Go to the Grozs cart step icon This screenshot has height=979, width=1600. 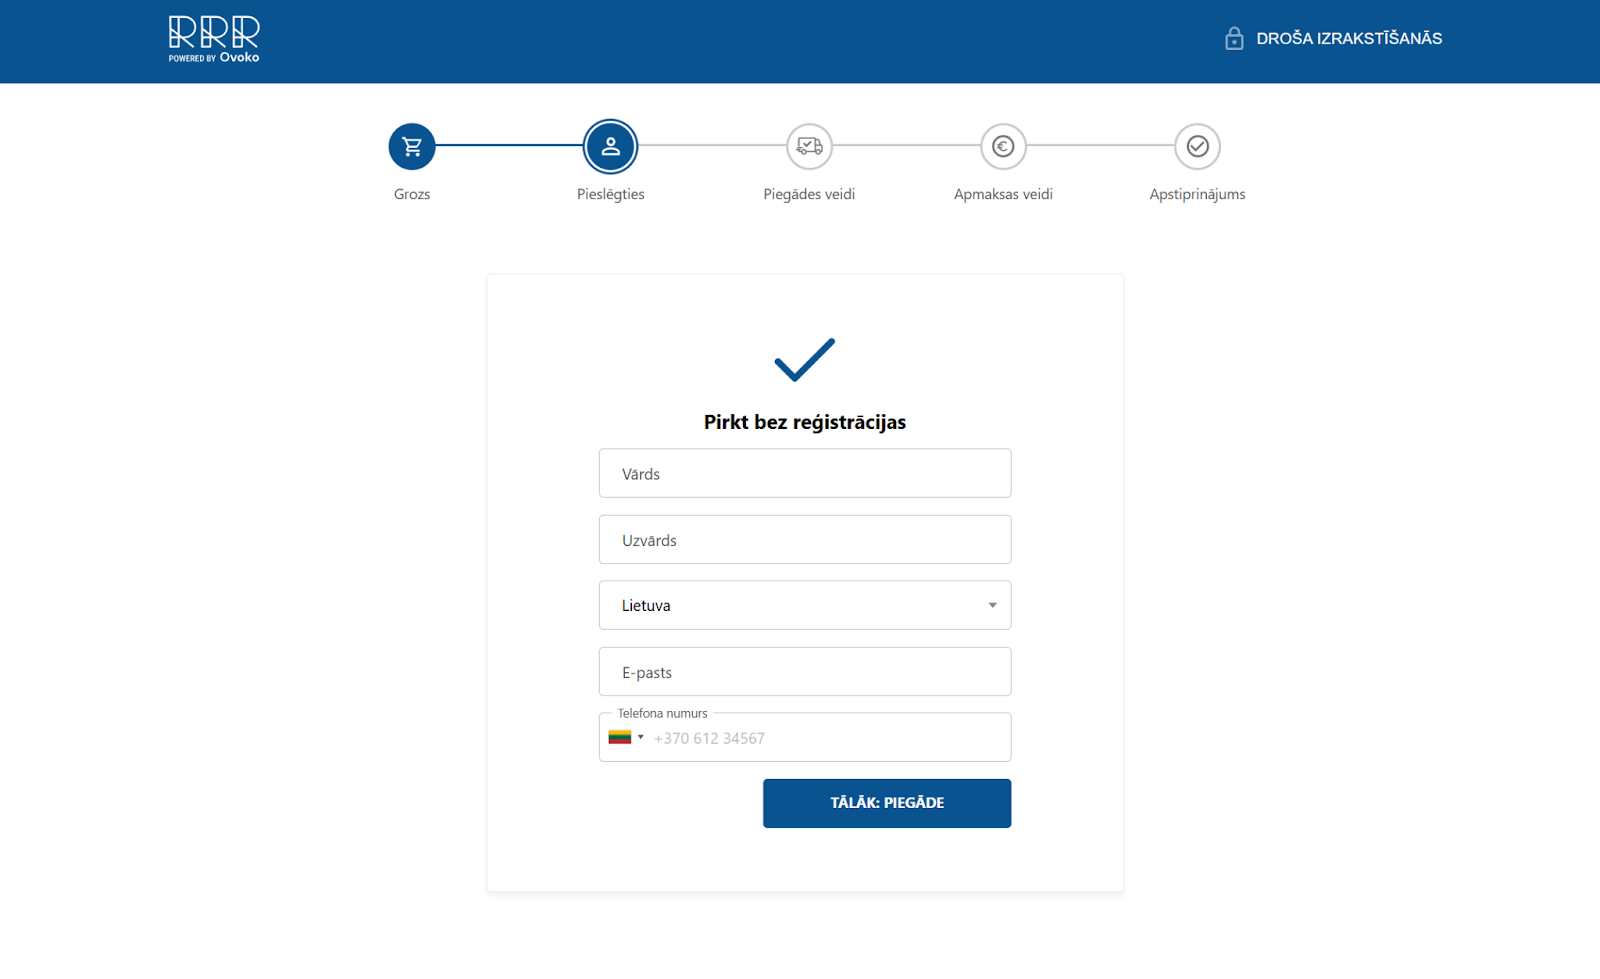tap(412, 147)
